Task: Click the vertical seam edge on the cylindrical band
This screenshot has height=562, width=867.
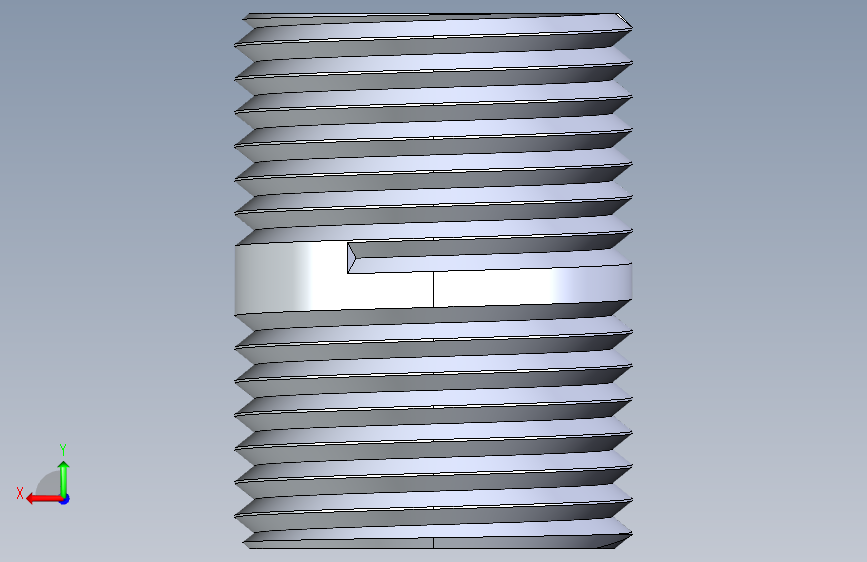Action: (x=434, y=289)
